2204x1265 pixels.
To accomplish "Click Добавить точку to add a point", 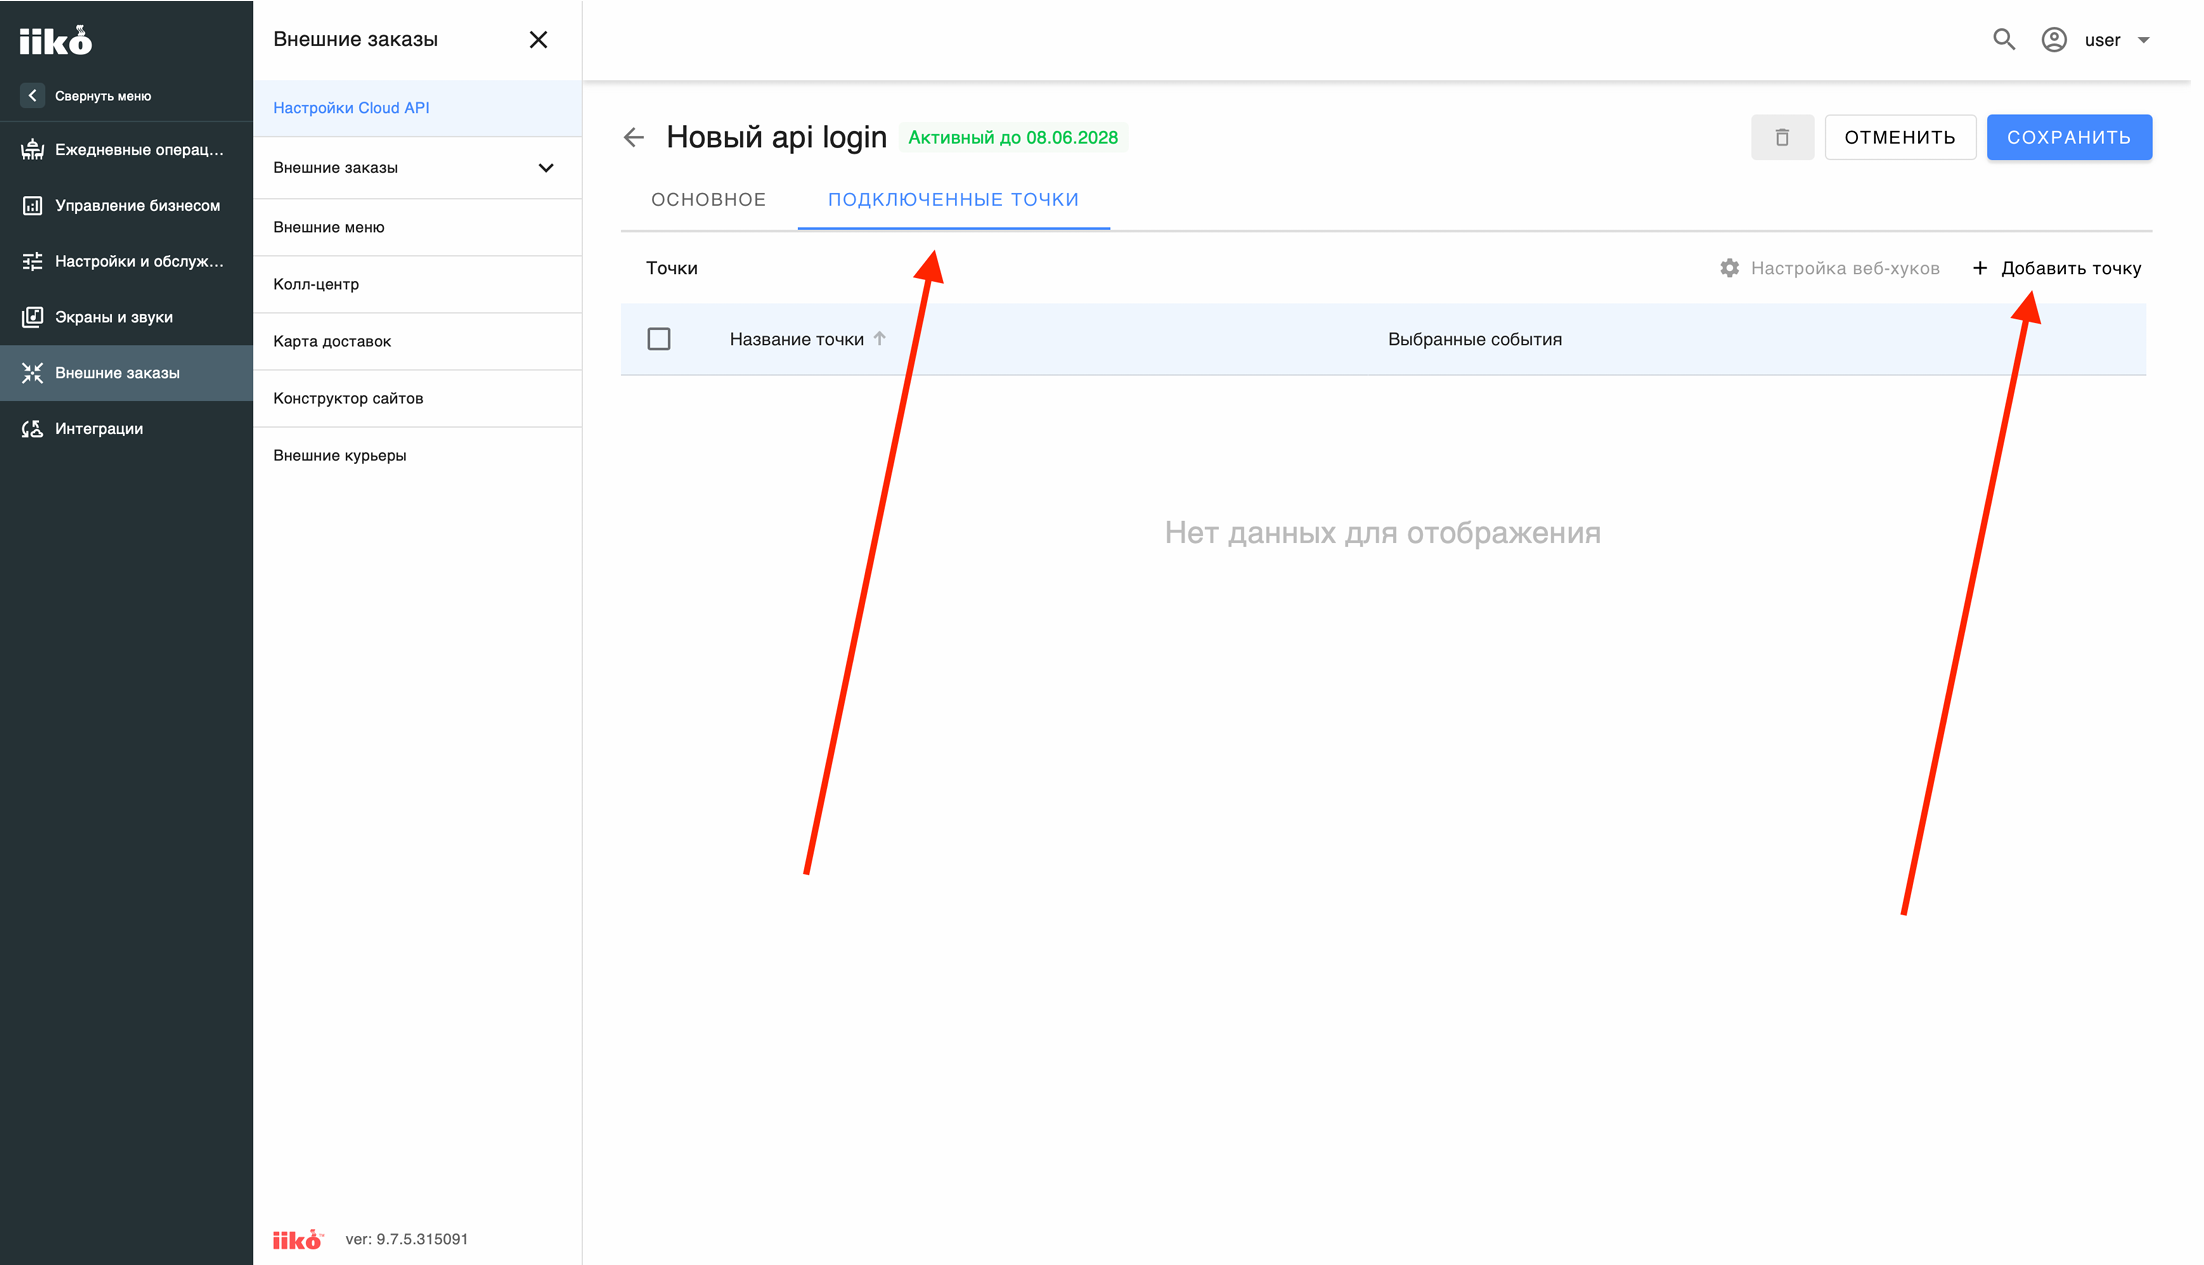I will [2057, 268].
